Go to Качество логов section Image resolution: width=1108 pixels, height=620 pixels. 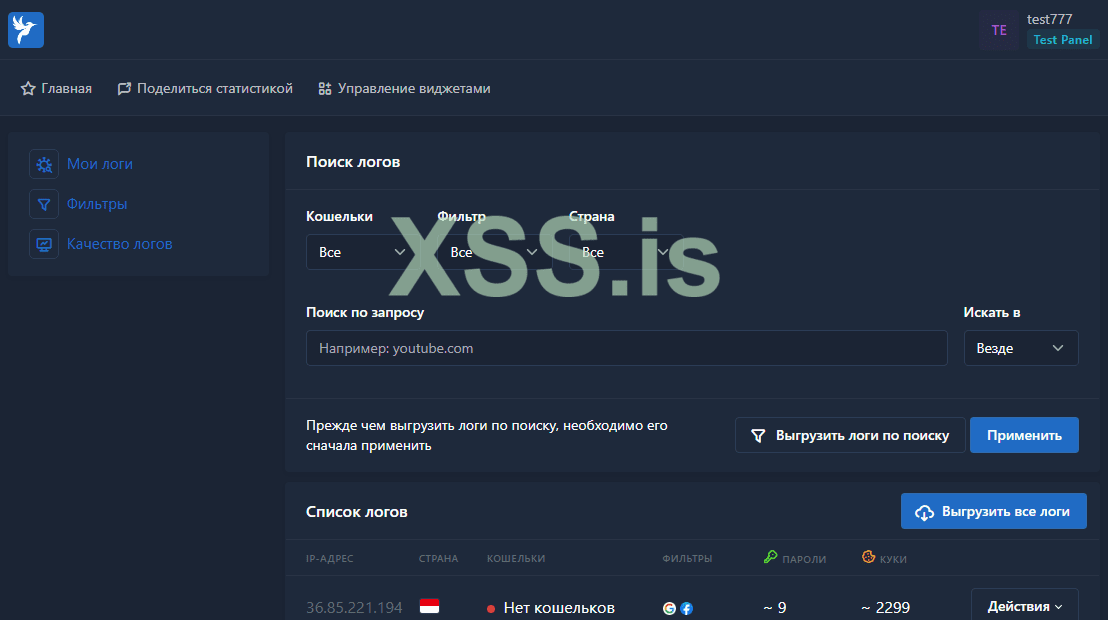119,244
